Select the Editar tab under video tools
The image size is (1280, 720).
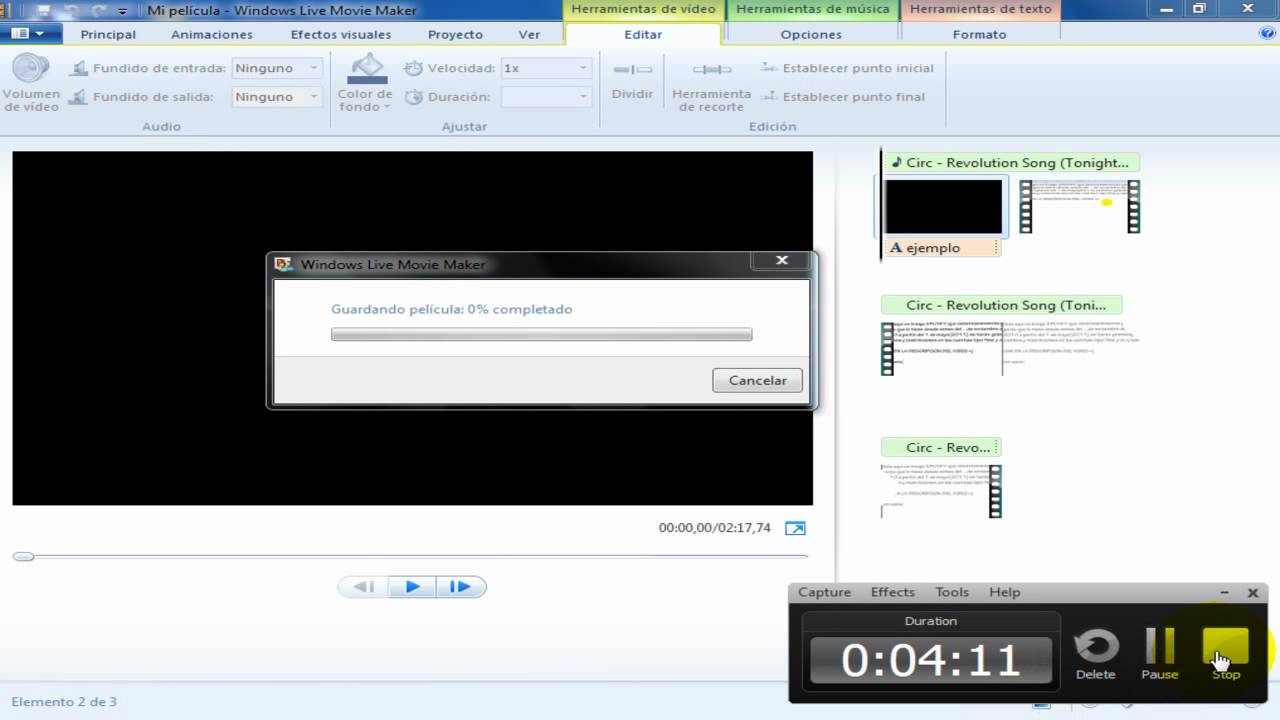643,34
